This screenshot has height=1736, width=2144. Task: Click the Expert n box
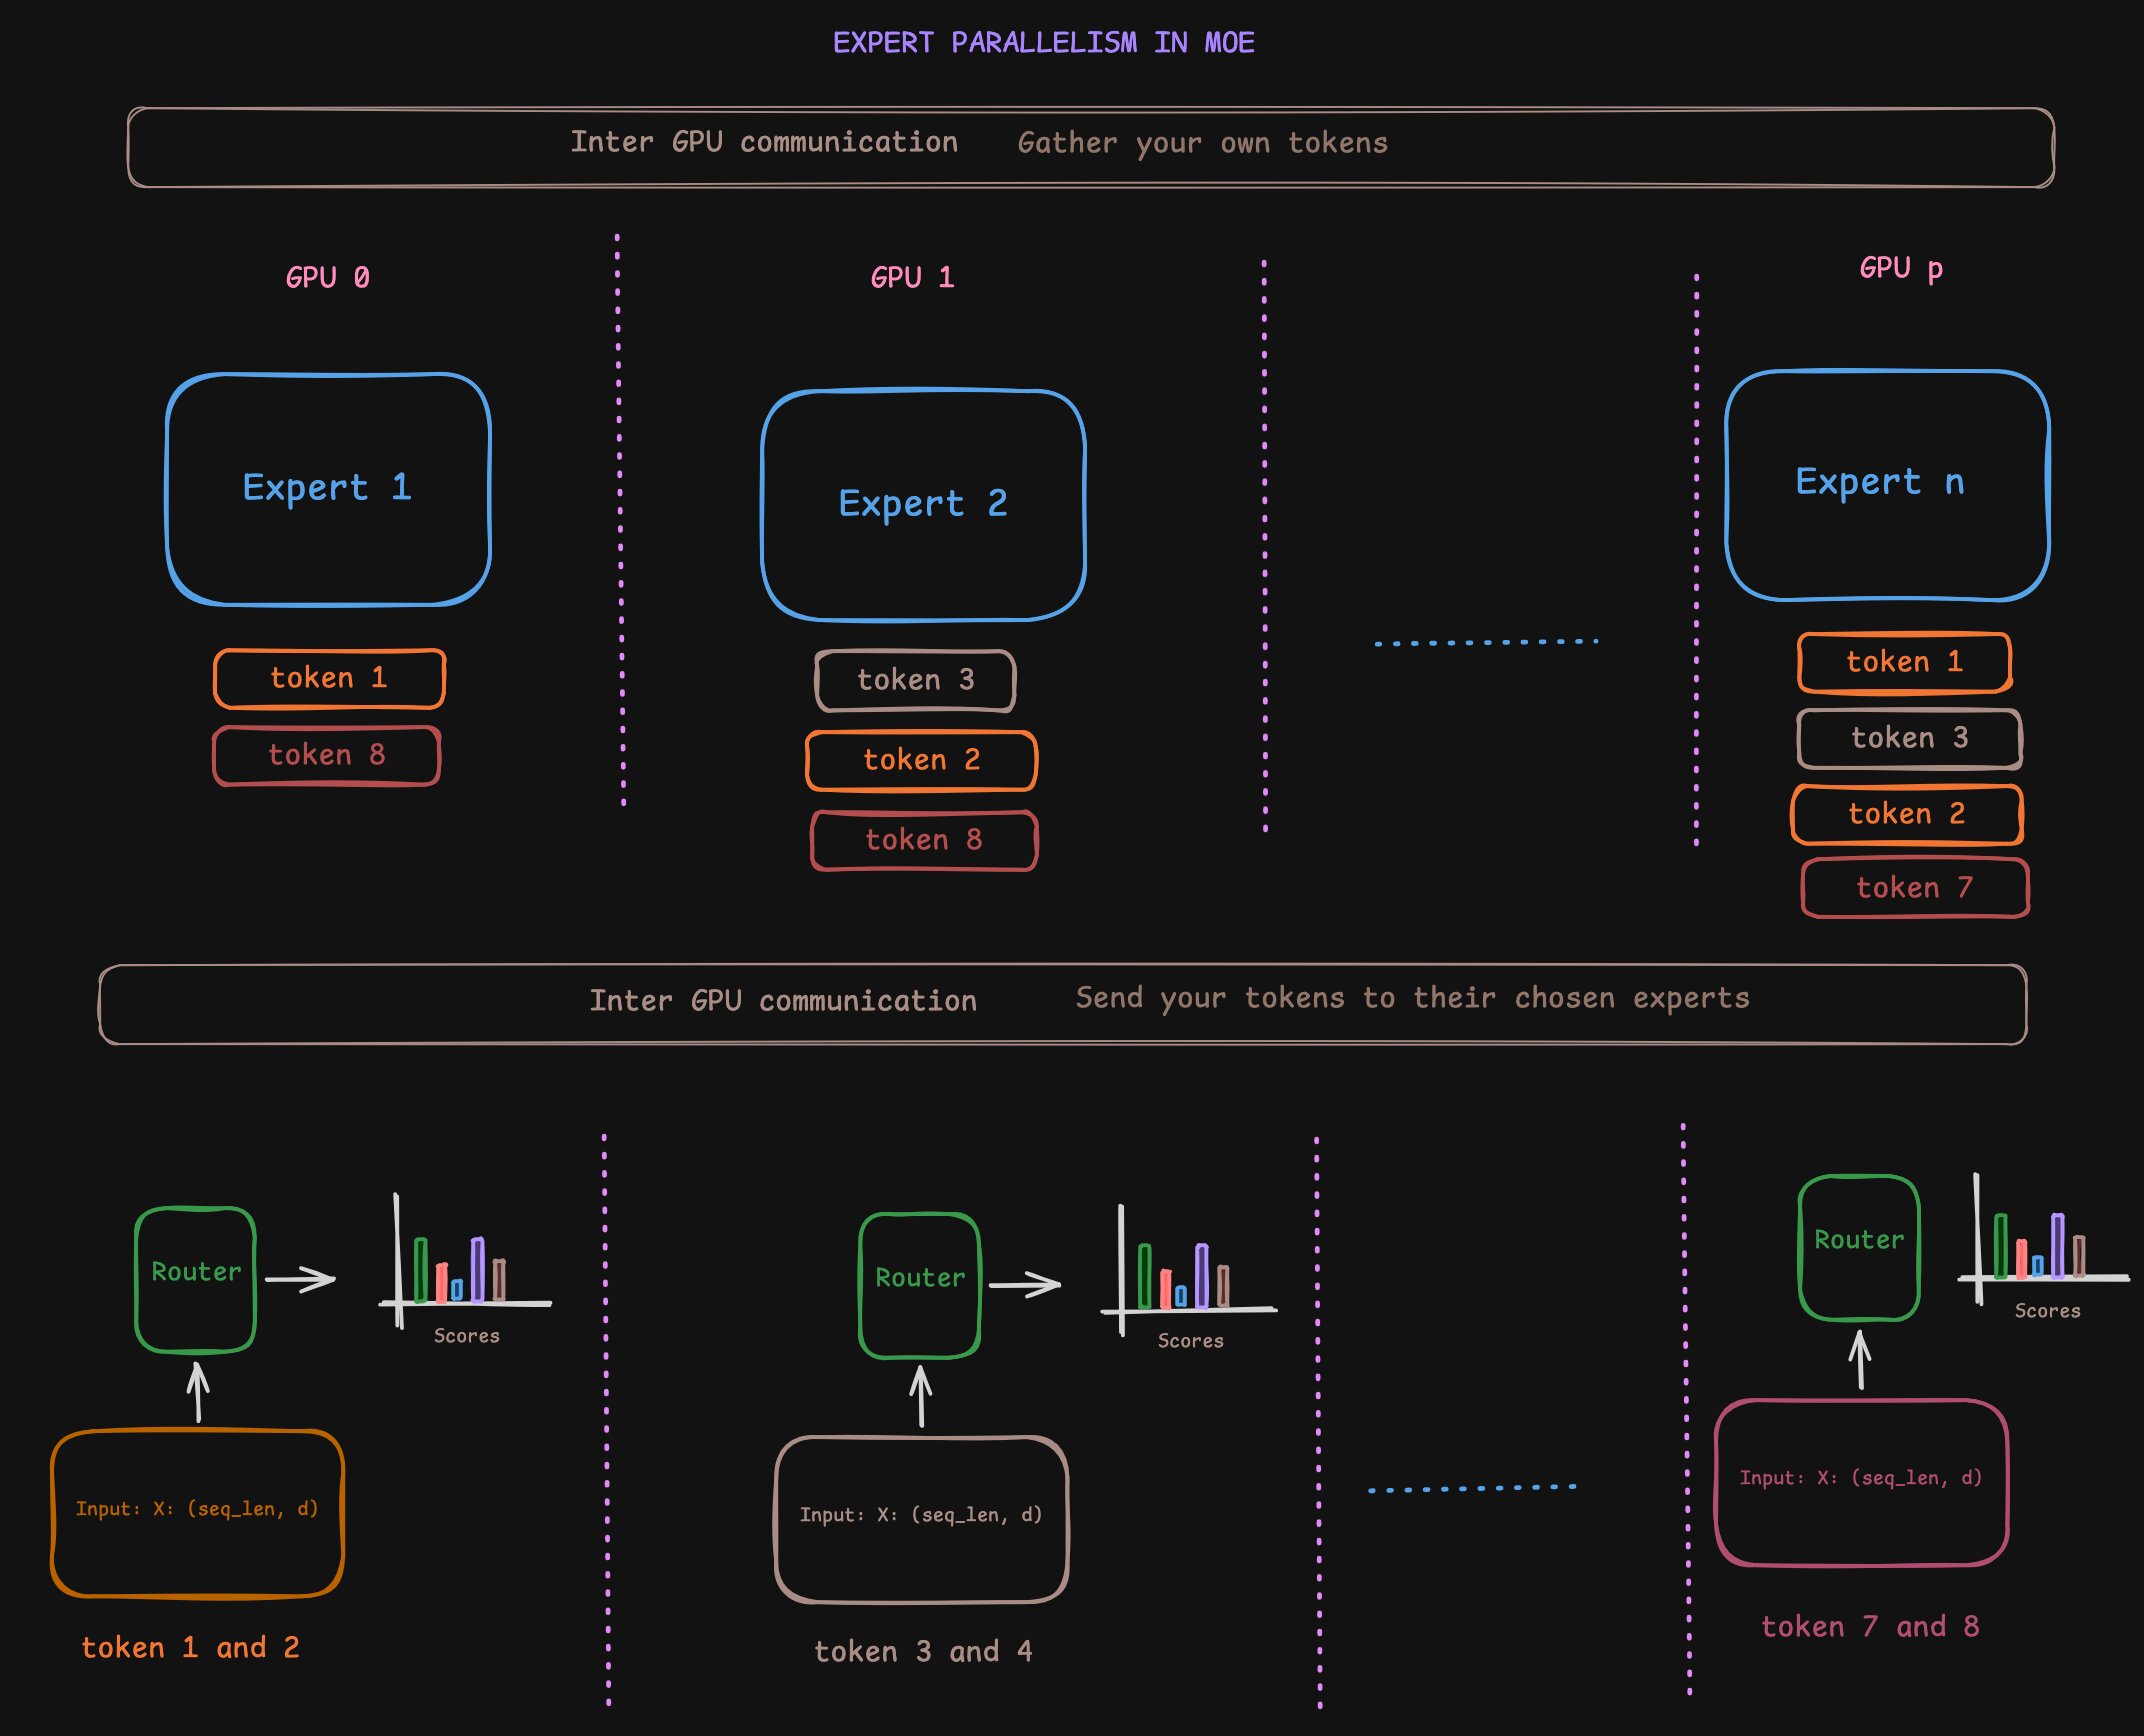(1886, 485)
